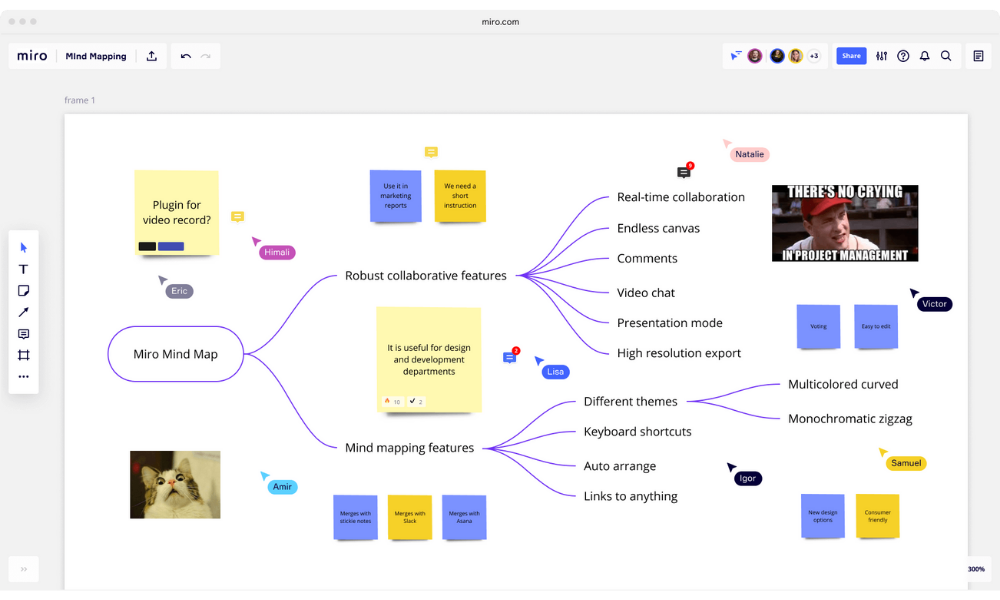Screen dimensions: 1000x600
Task: Select the Comments branch text
Action: coord(647,258)
